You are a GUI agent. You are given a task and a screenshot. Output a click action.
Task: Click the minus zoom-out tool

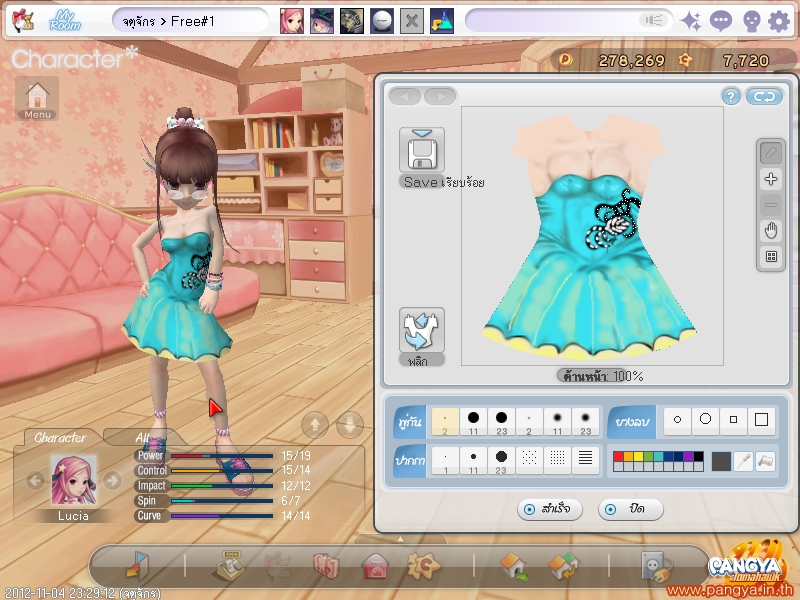[x=771, y=205]
